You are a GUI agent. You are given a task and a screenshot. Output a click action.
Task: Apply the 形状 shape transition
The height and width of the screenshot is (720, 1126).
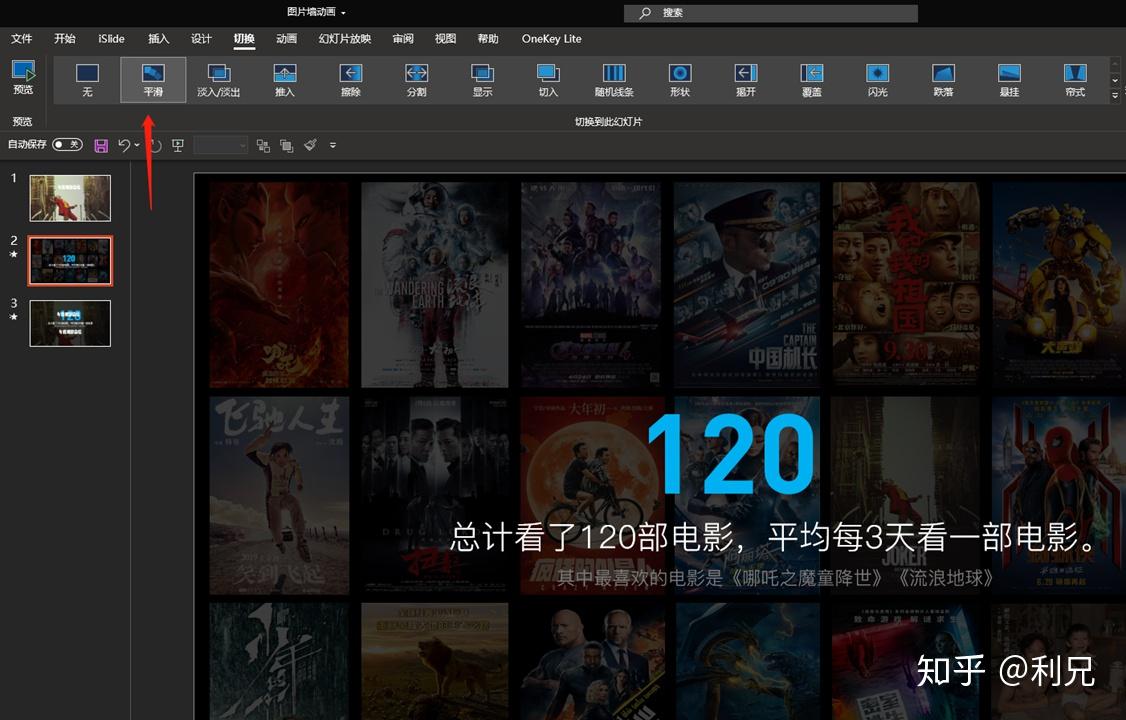[x=680, y=80]
